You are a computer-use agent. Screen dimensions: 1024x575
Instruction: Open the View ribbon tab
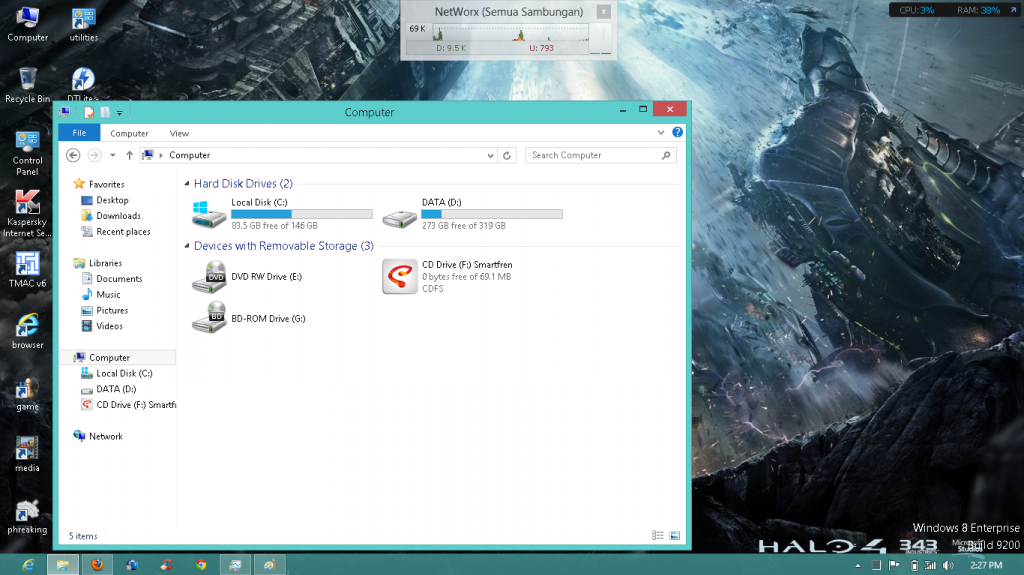coord(180,133)
